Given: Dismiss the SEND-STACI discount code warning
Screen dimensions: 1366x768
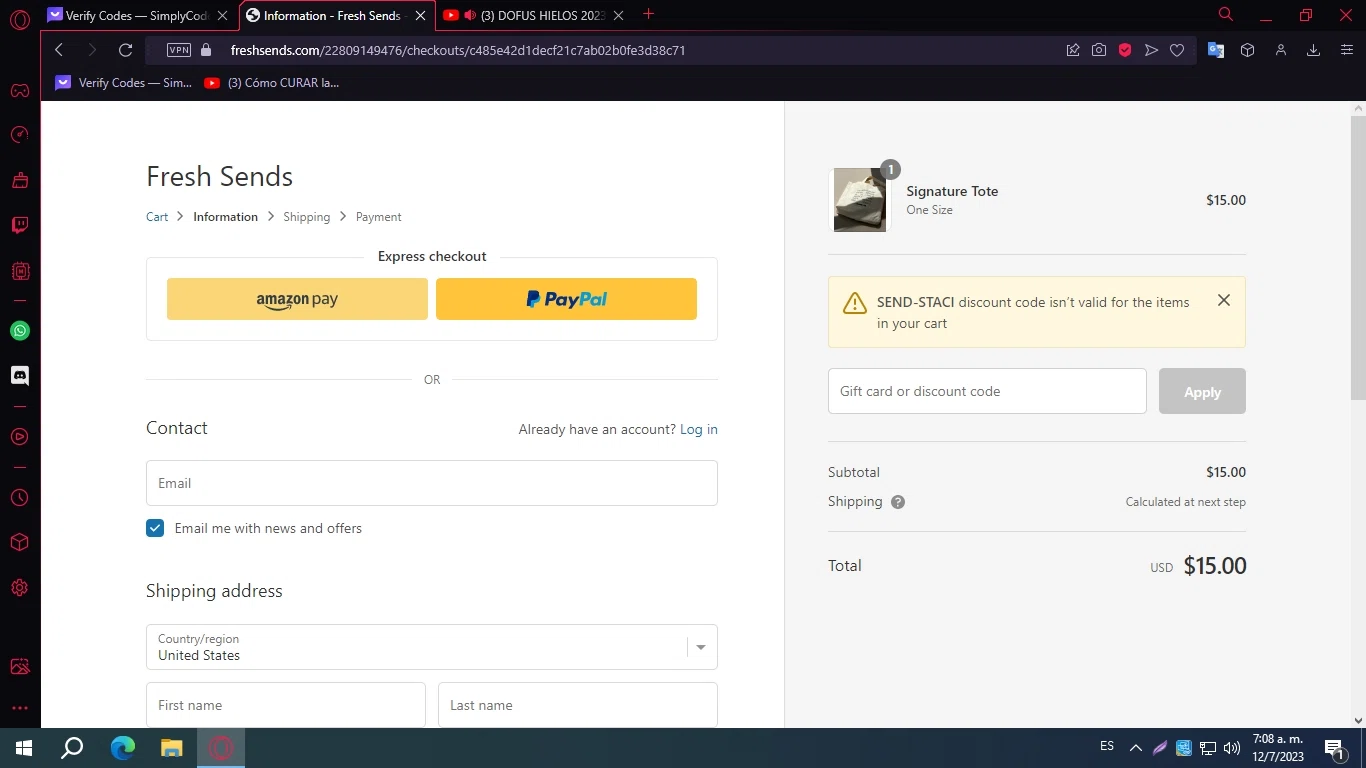Looking at the screenshot, I should (x=1224, y=300).
